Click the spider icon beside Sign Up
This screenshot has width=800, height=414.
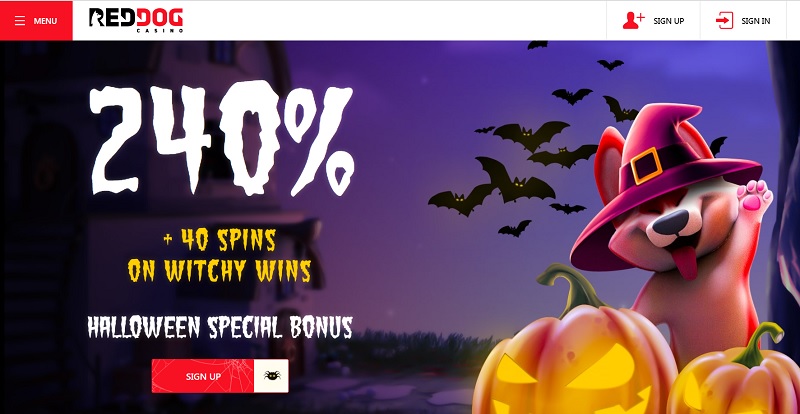[x=271, y=376]
